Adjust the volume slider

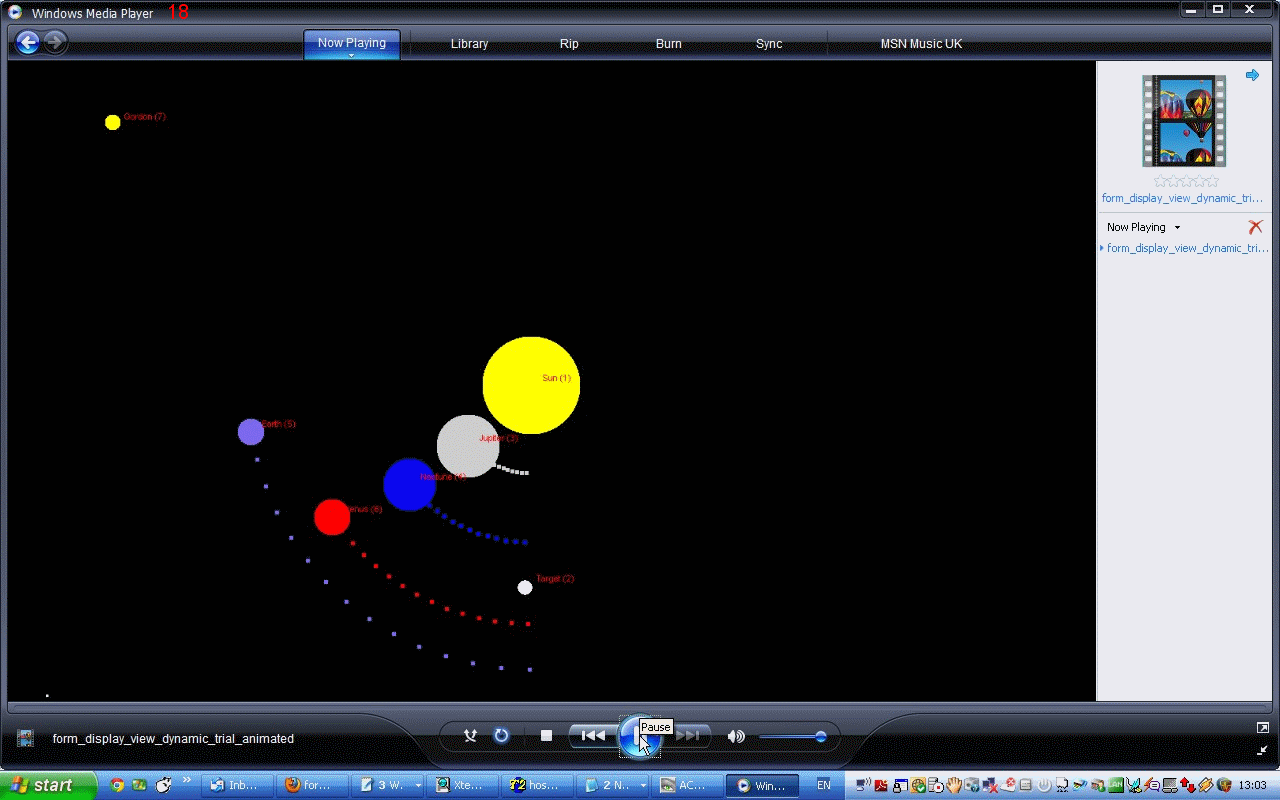coord(792,737)
